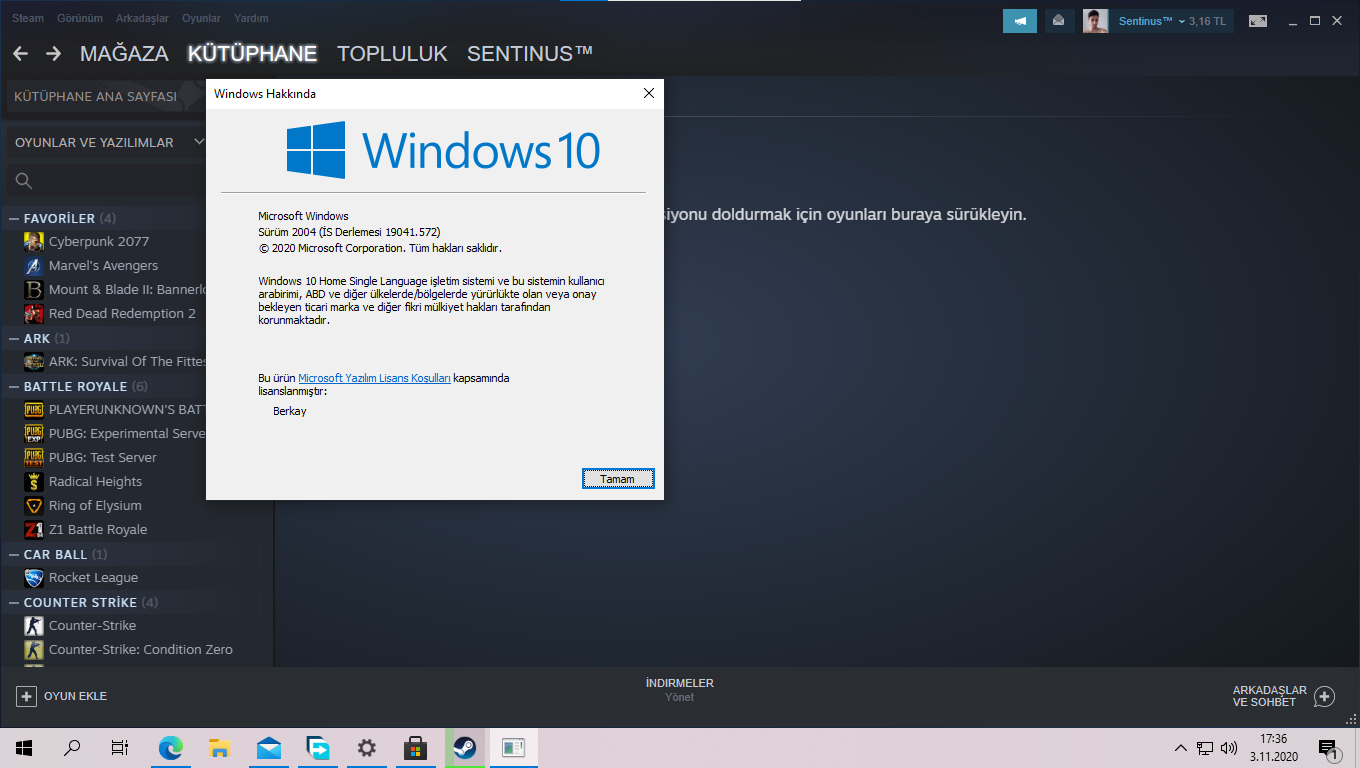The image size is (1360, 768).
Task: Select the Z1 Battle Royale icon
Action: click(34, 530)
